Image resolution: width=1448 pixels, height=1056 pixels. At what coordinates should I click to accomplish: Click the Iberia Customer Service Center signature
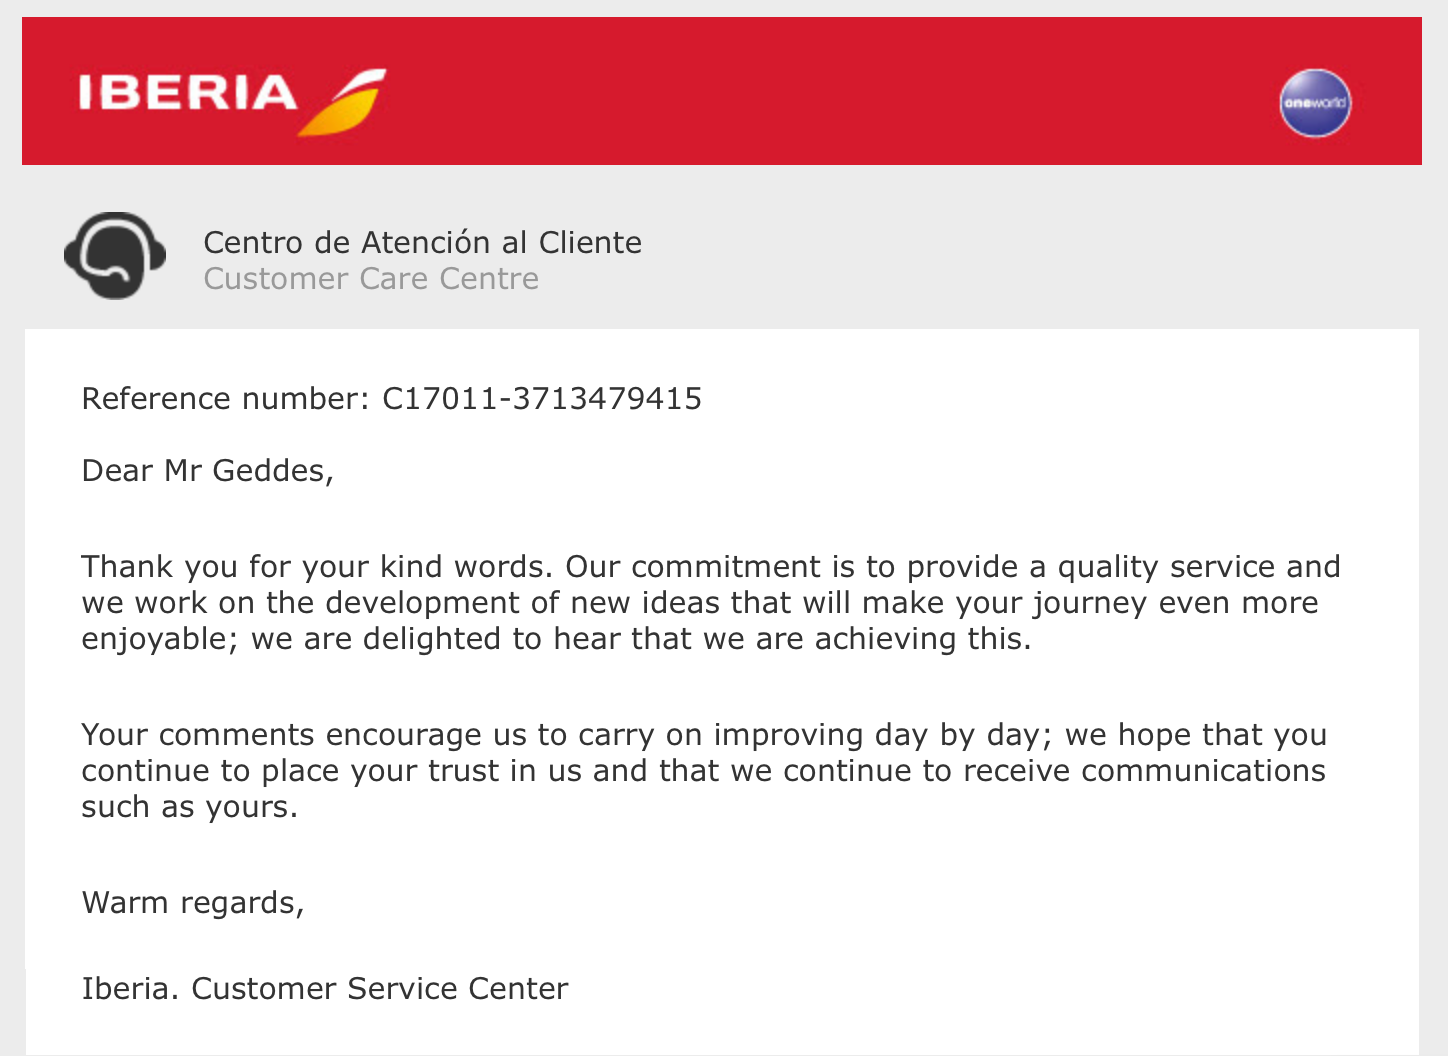[x=325, y=988]
